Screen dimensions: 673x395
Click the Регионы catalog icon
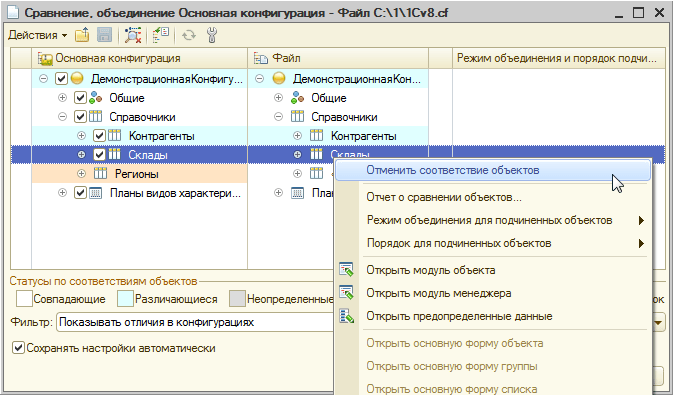coord(100,173)
